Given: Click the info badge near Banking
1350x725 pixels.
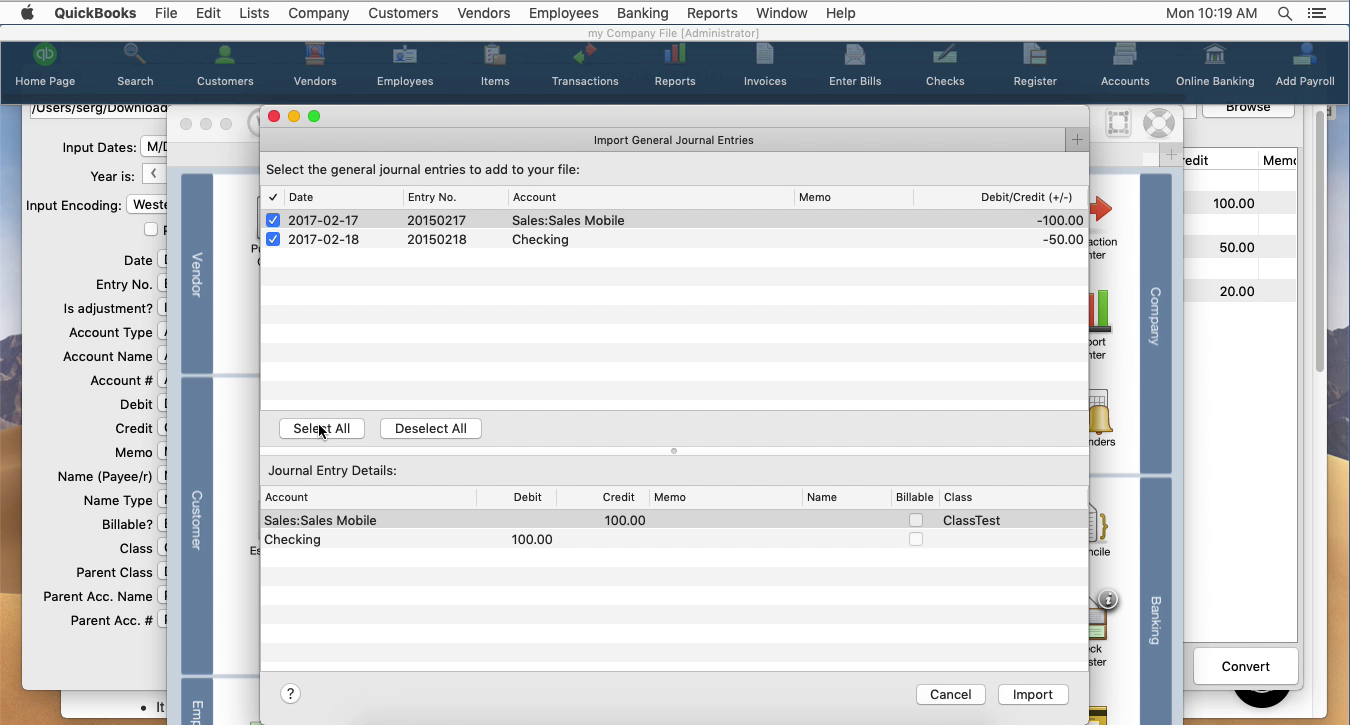Looking at the screenshot, I should tap(1108, 600).
